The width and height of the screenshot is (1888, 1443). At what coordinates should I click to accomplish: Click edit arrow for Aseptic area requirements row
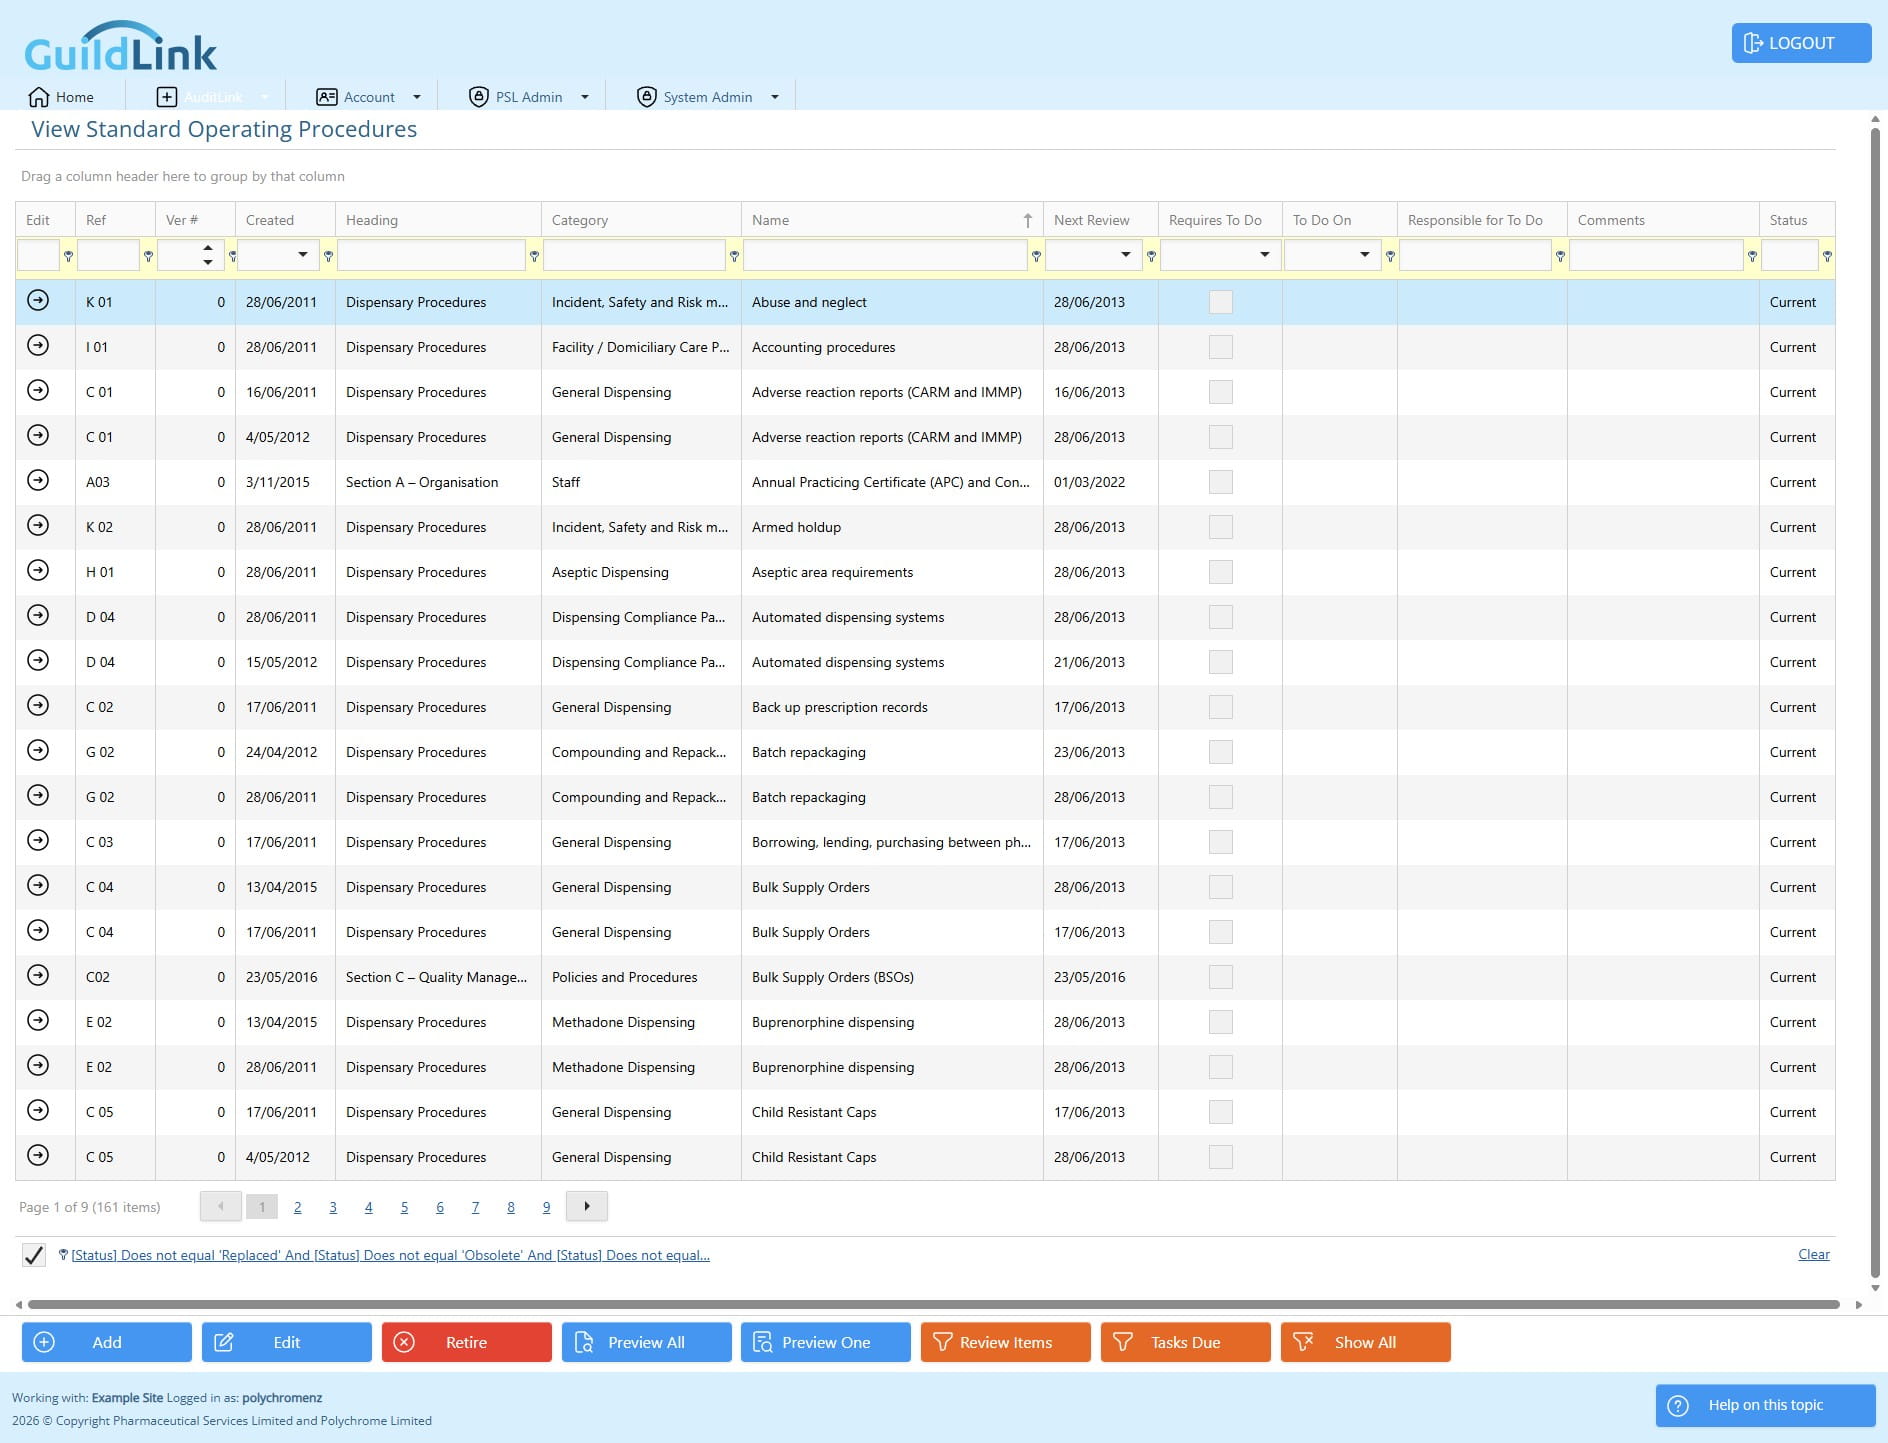[x=38, y=570]
